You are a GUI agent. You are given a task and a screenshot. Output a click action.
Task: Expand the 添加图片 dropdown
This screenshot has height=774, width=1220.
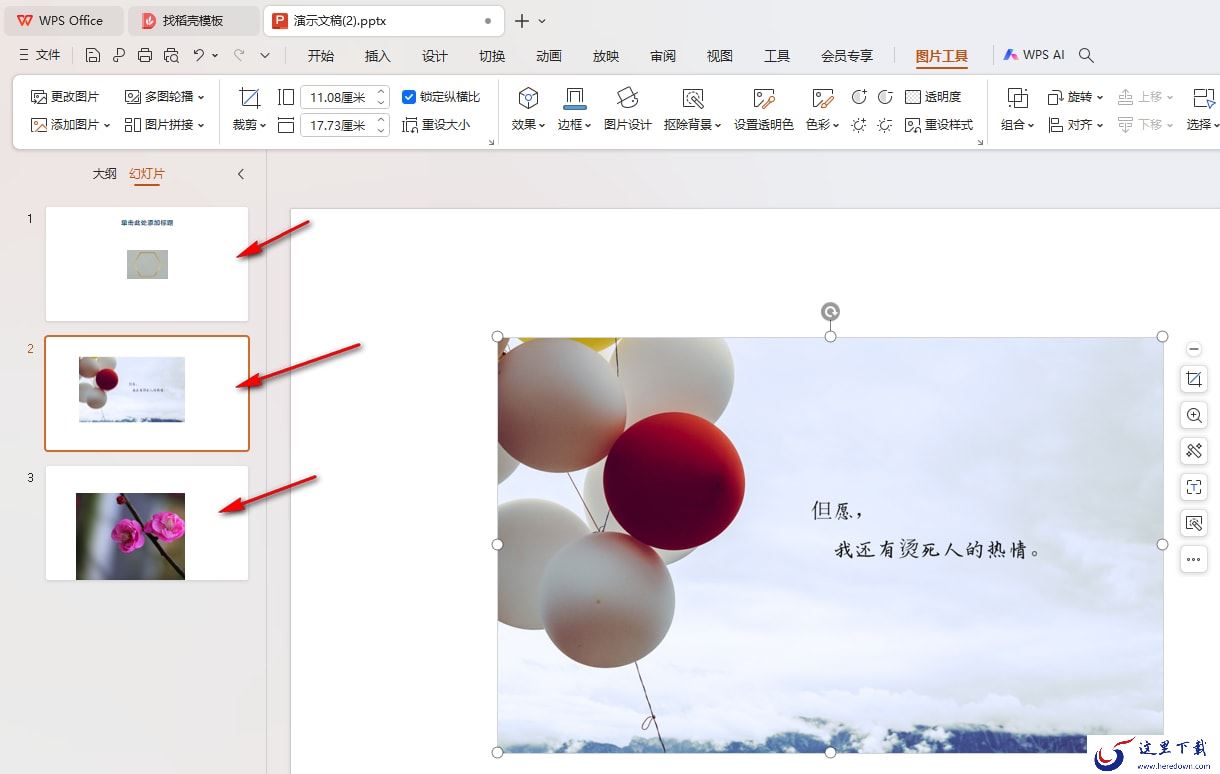(106, 125)
